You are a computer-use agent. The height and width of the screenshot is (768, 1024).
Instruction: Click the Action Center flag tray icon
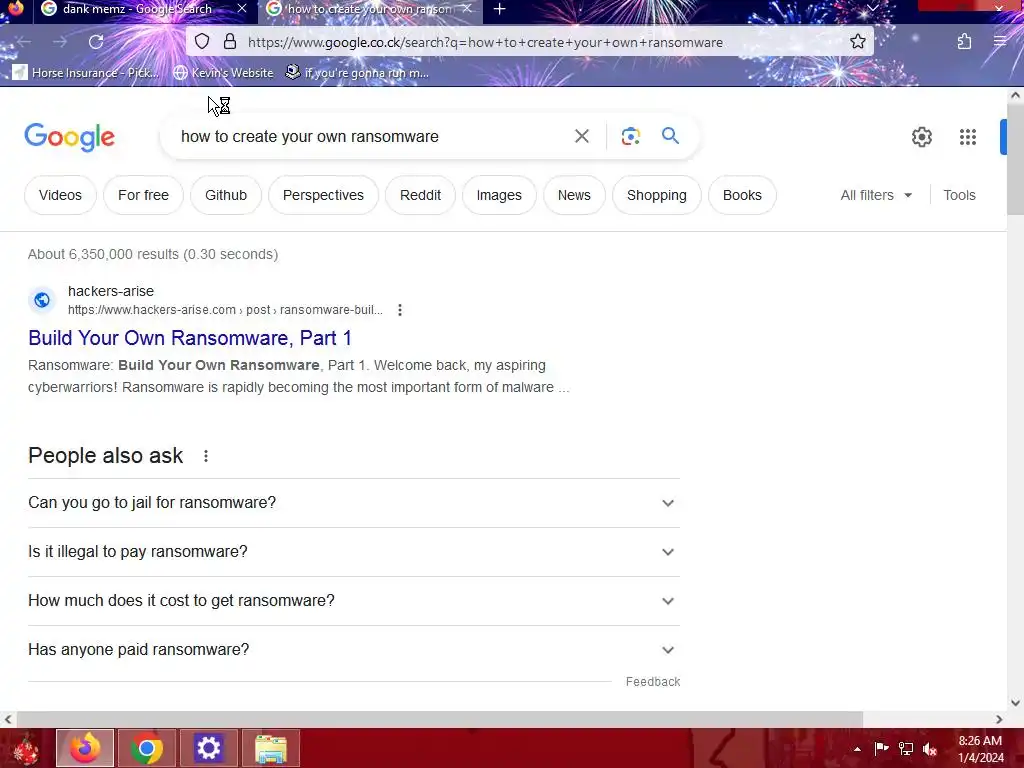coord(881,749)
